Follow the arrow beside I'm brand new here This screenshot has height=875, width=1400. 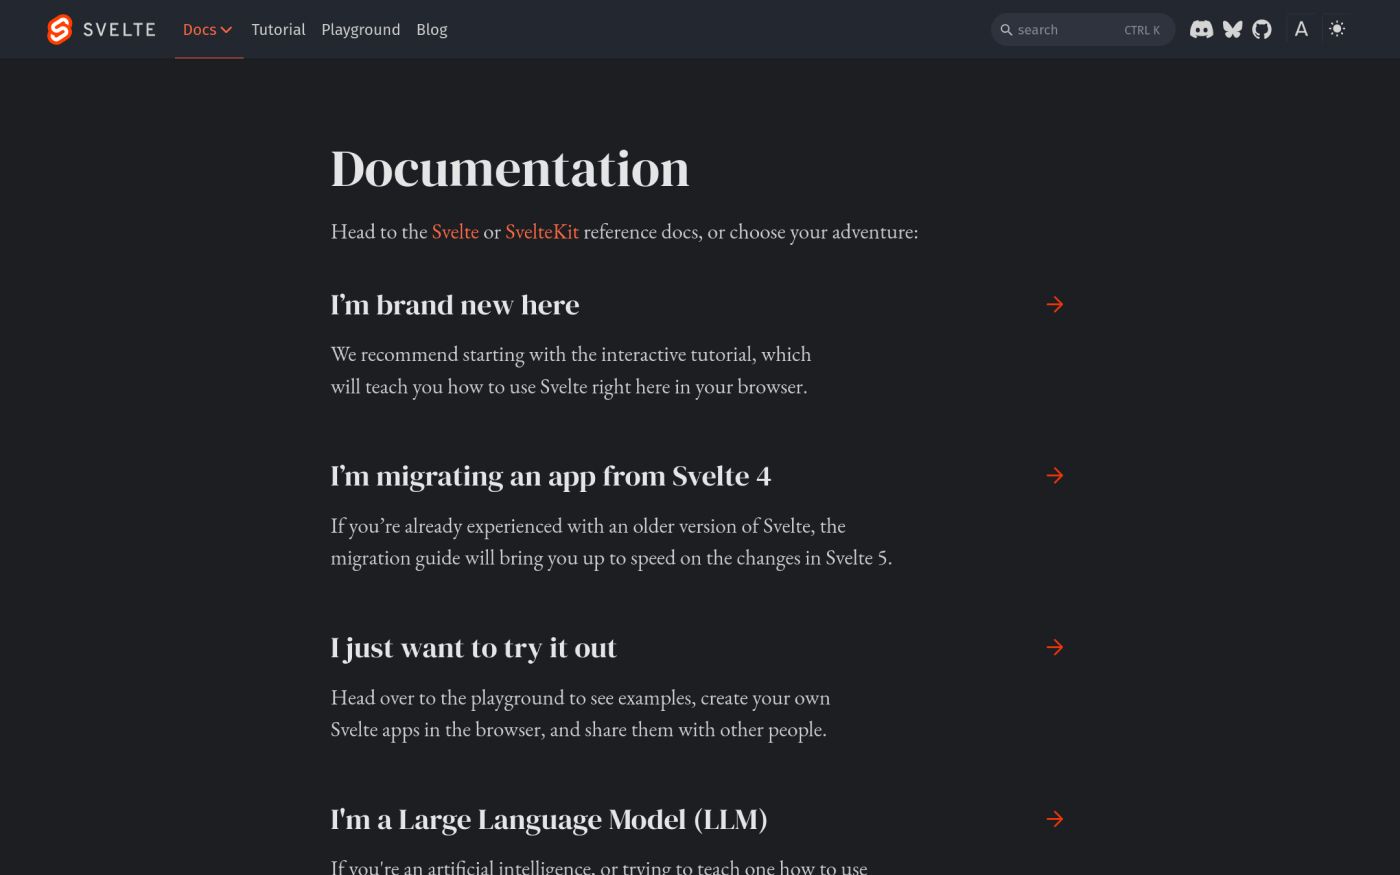pos(1054,304)
